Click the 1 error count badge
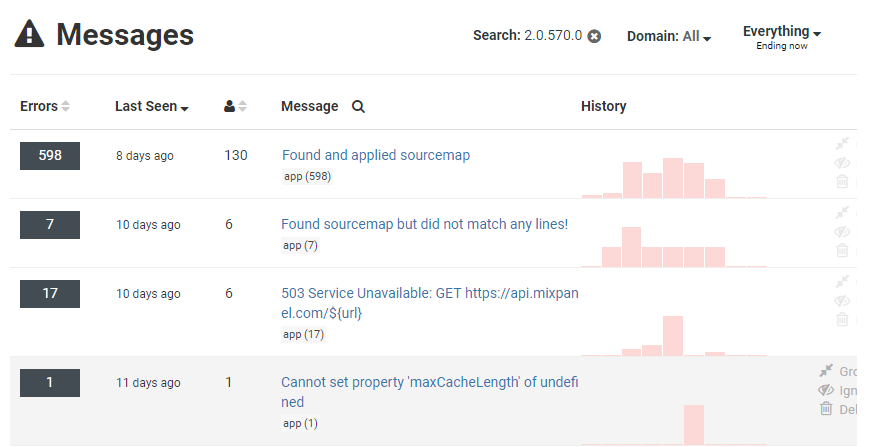 tap(50, 383)
